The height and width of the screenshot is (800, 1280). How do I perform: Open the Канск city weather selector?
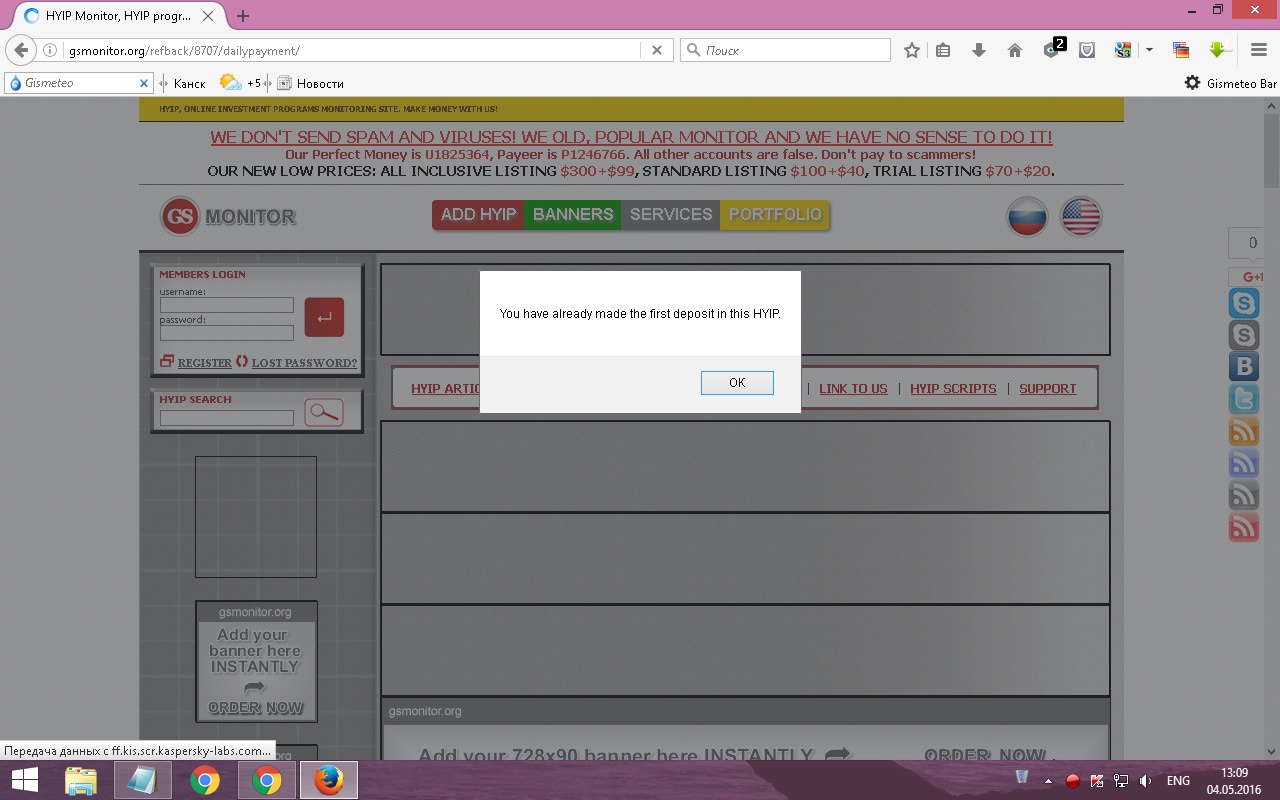pos(189,83)
